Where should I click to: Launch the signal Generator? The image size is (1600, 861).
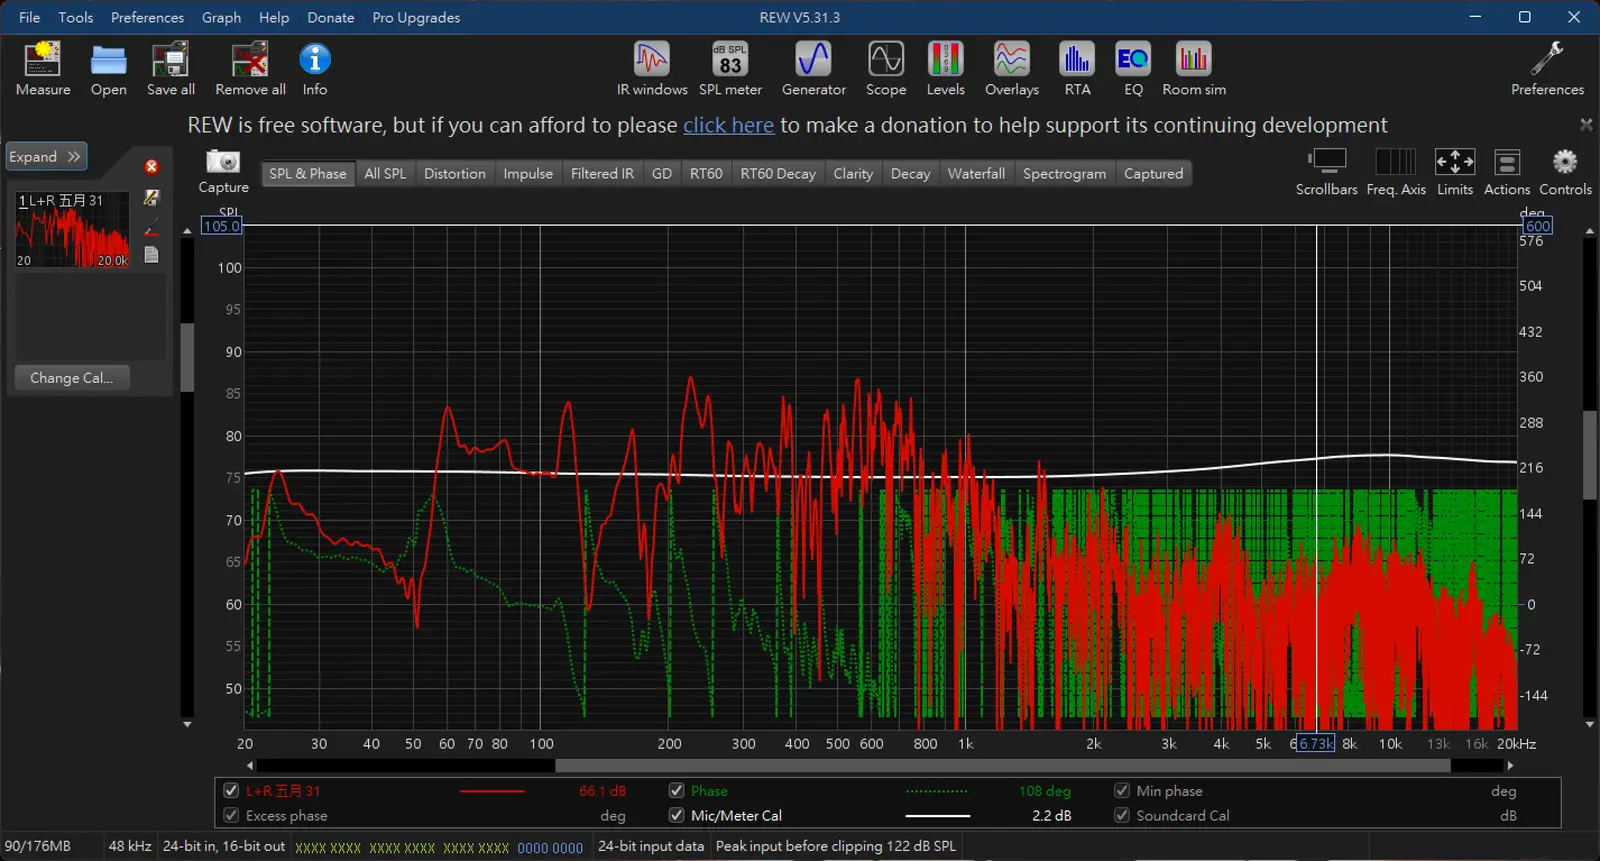tap(813, 59)
